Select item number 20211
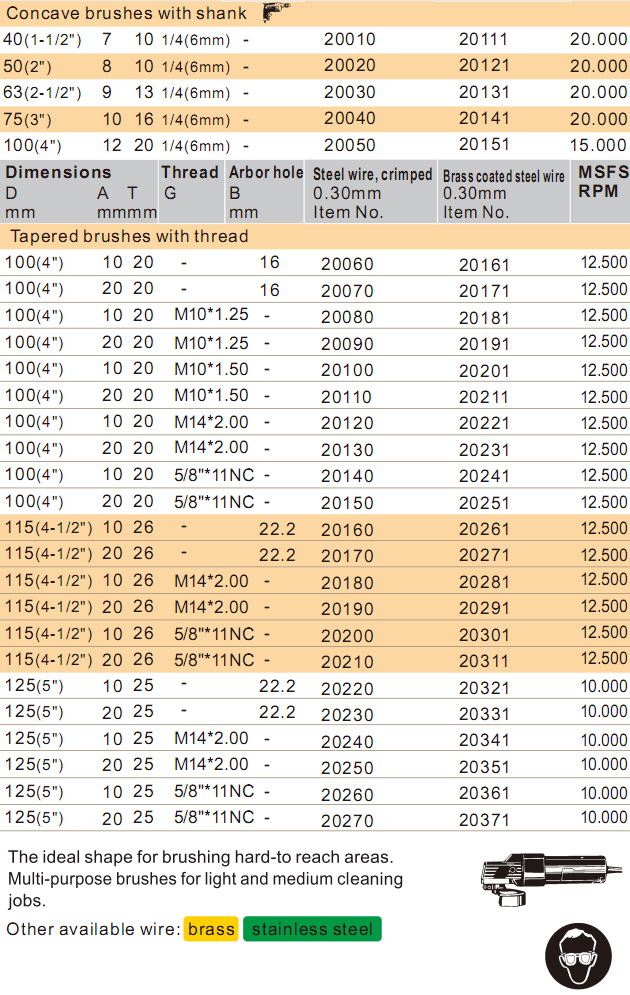Viewport: 630px width, 995px height. [483, 397]
